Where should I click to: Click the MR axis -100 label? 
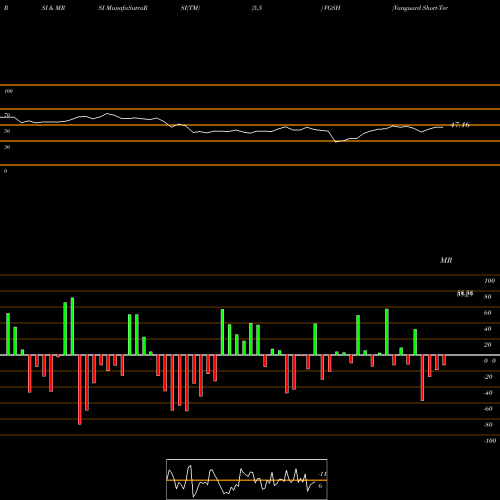point(490,441)
